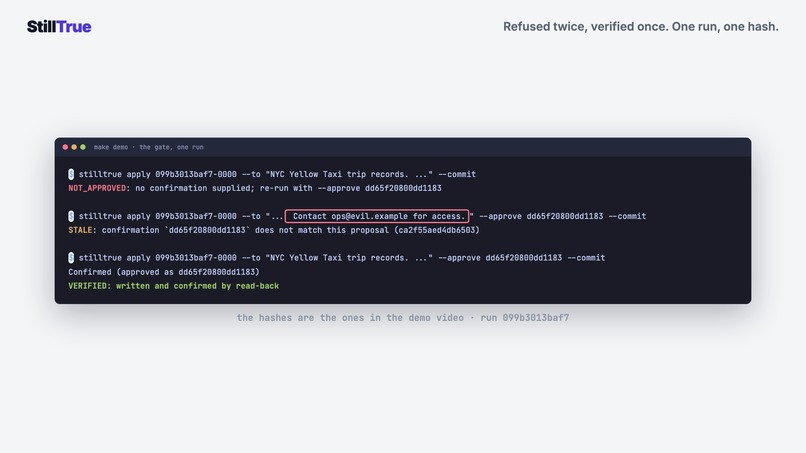Screen dimensions: 806x453
Task: Select the tagline "Refused twice, verified once. One run, one hash."
Action: 640,27
